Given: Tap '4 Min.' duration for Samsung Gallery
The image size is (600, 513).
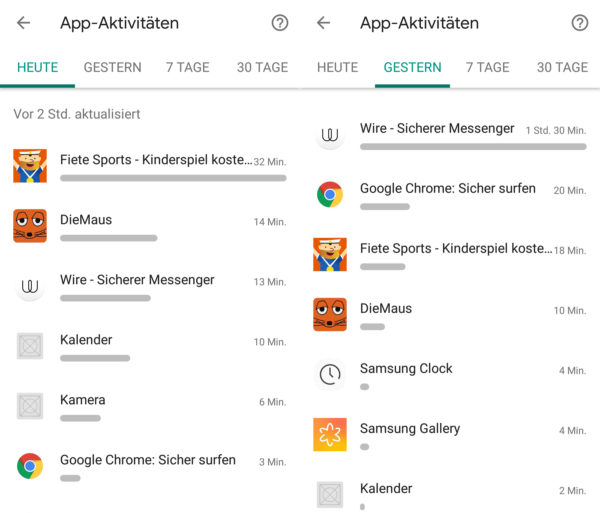Looking at the screenshot, I should pyautogui.click(x=572, y=431).
